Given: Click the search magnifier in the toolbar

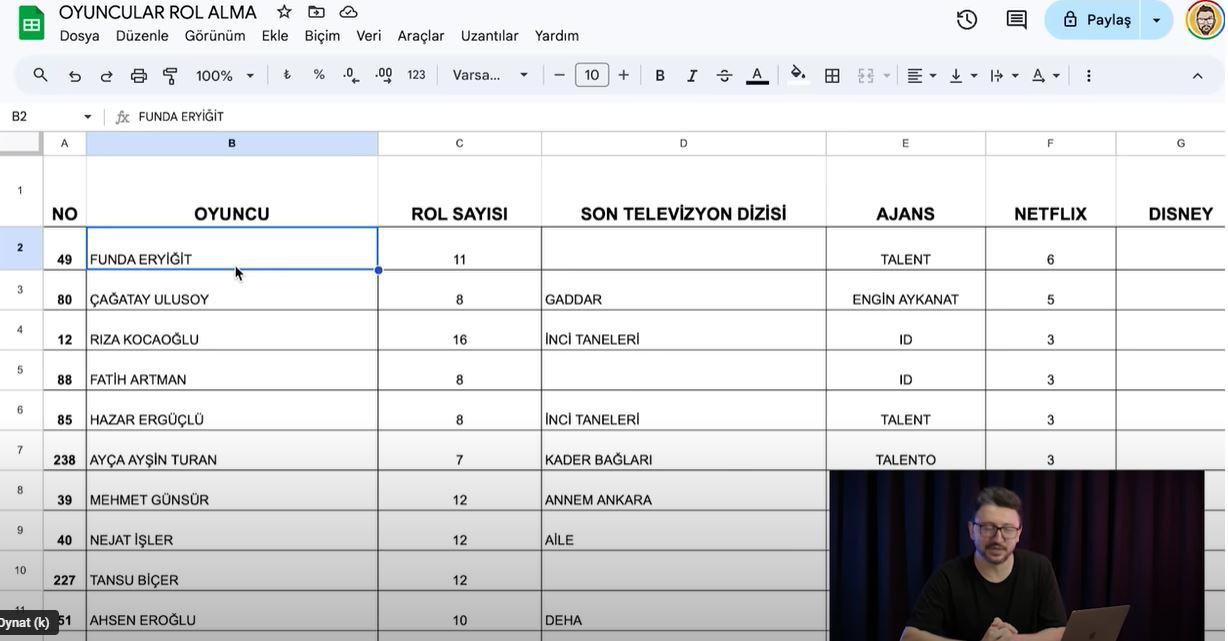Looking at the screenshot, I should [x=41, y=75].
